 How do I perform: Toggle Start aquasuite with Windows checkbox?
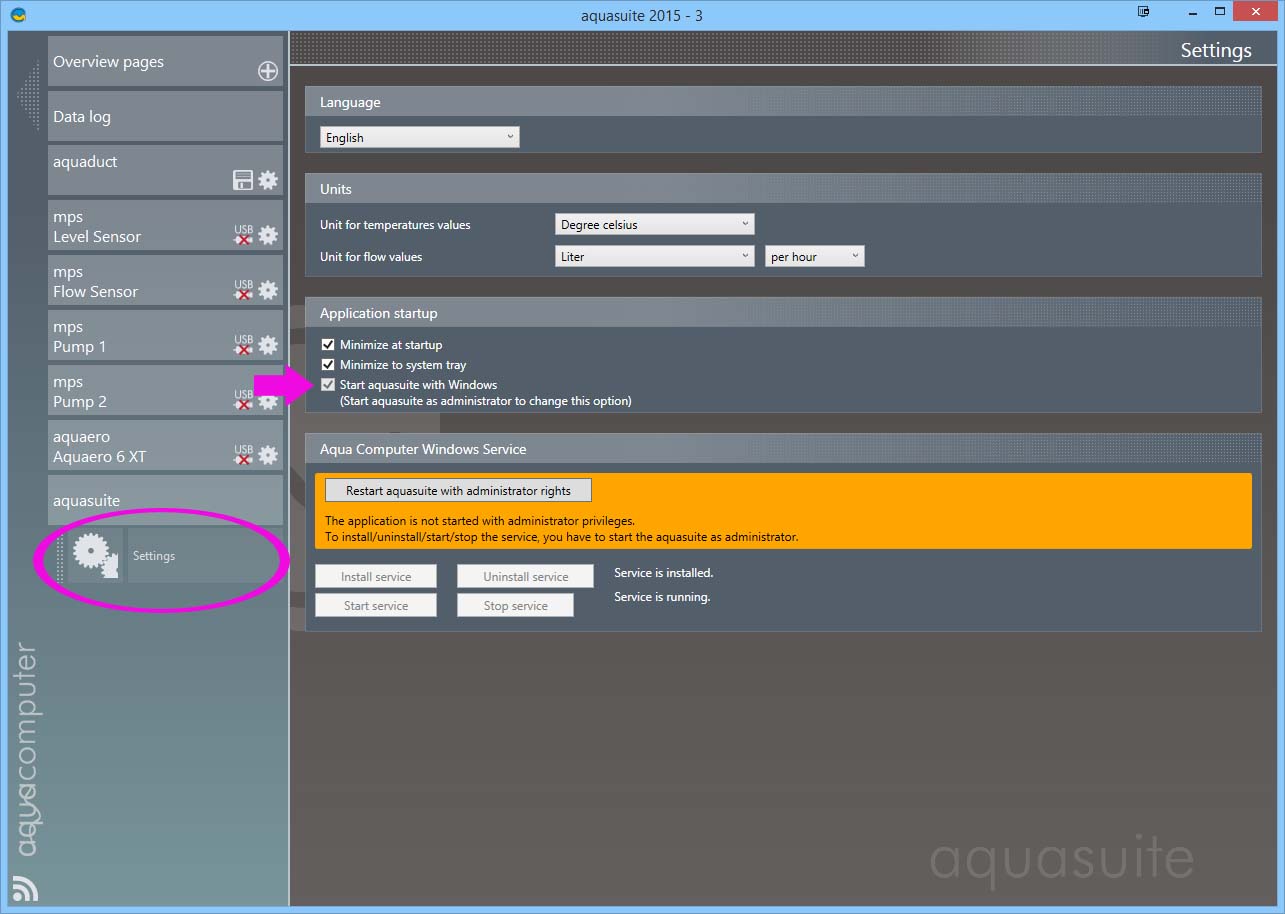coord(328,385)
